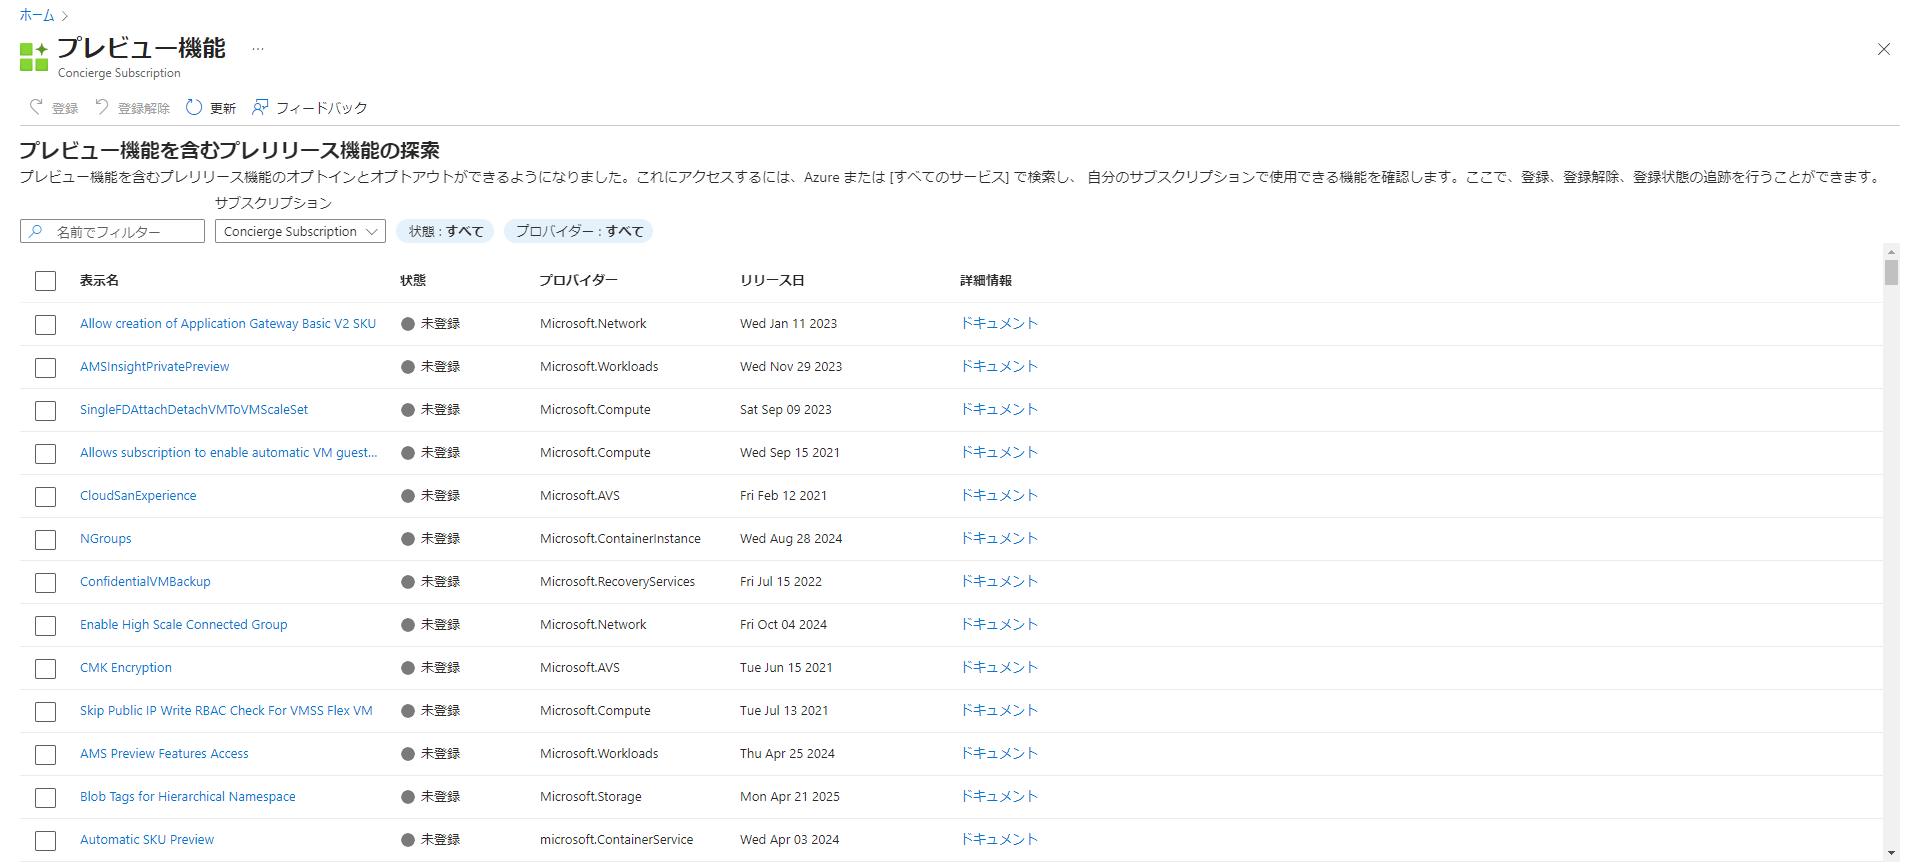Check the ConfidentialVMBackup row checkbox
Screen dimensions: 1908x865
(46, 583)
